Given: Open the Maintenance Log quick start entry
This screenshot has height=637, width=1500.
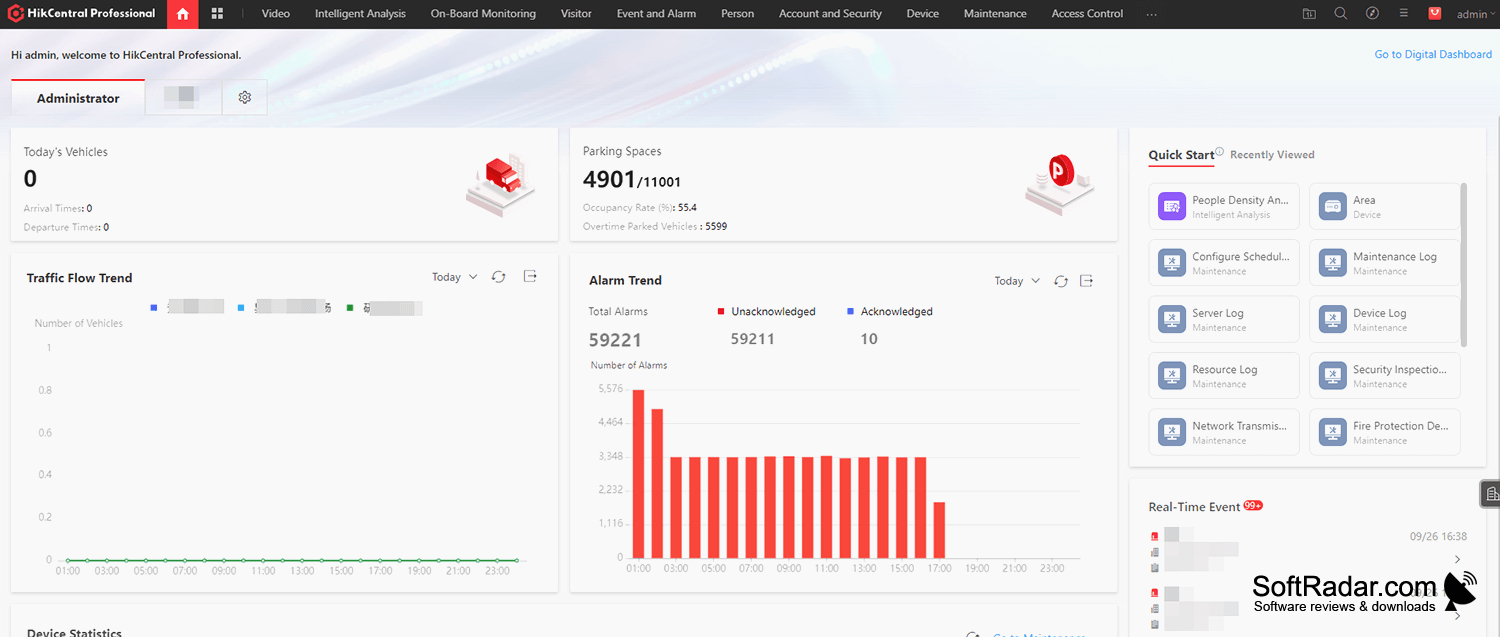Looking at the screenshot, I should click(1385, 263).
